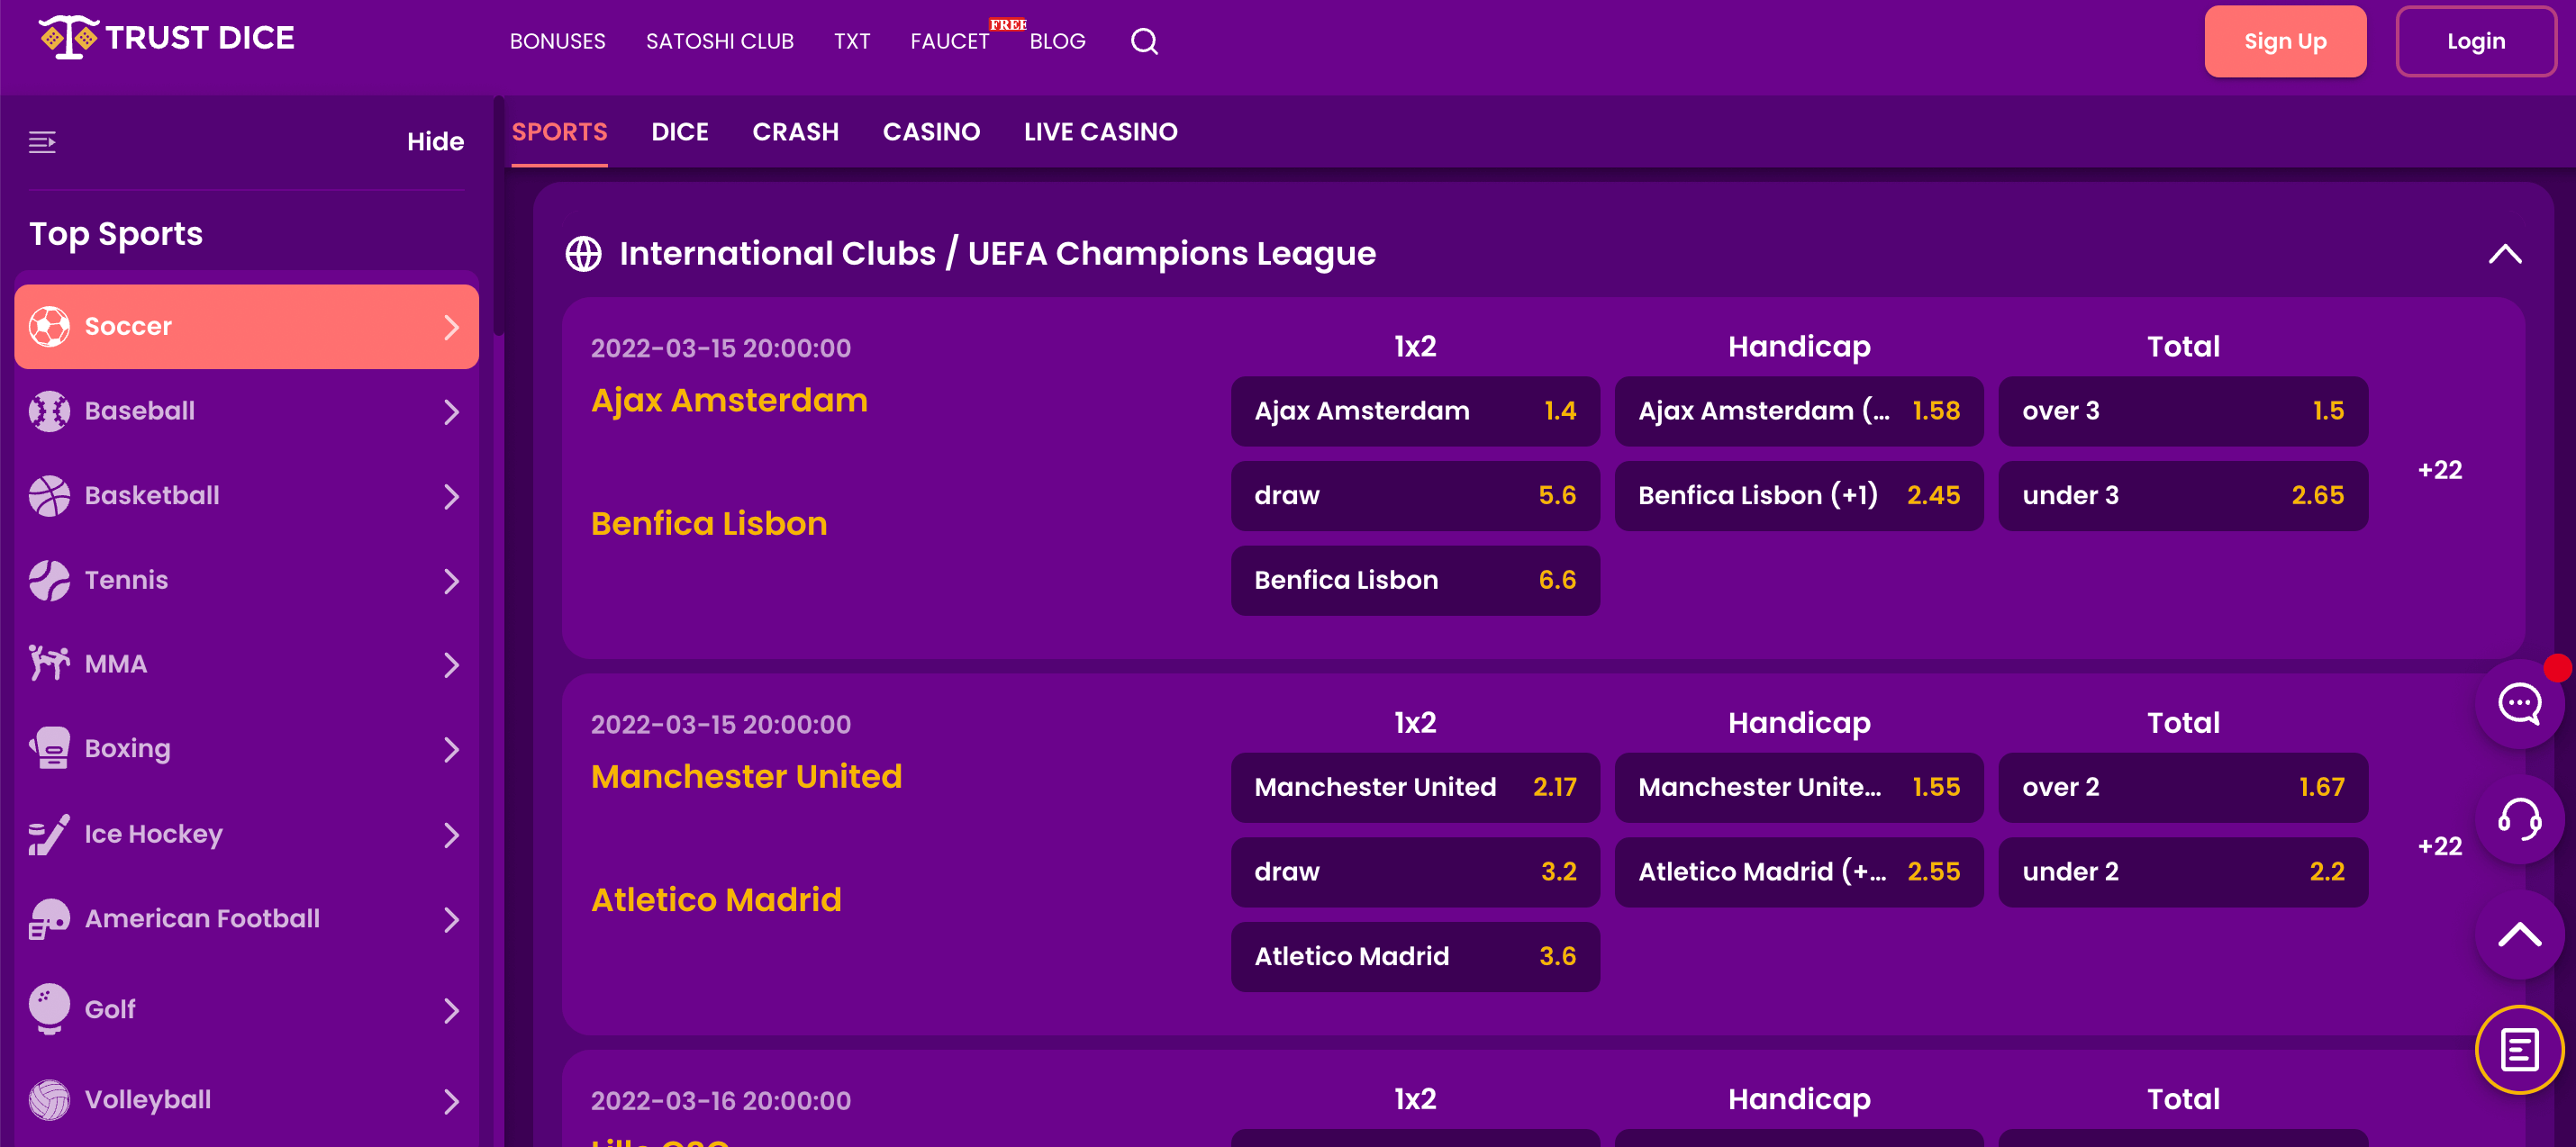Open the live chat bubble icon
Image resolution: width=2576 pixels, height=1147 pixels.
pyautogui.click(x=2519, y=704)
